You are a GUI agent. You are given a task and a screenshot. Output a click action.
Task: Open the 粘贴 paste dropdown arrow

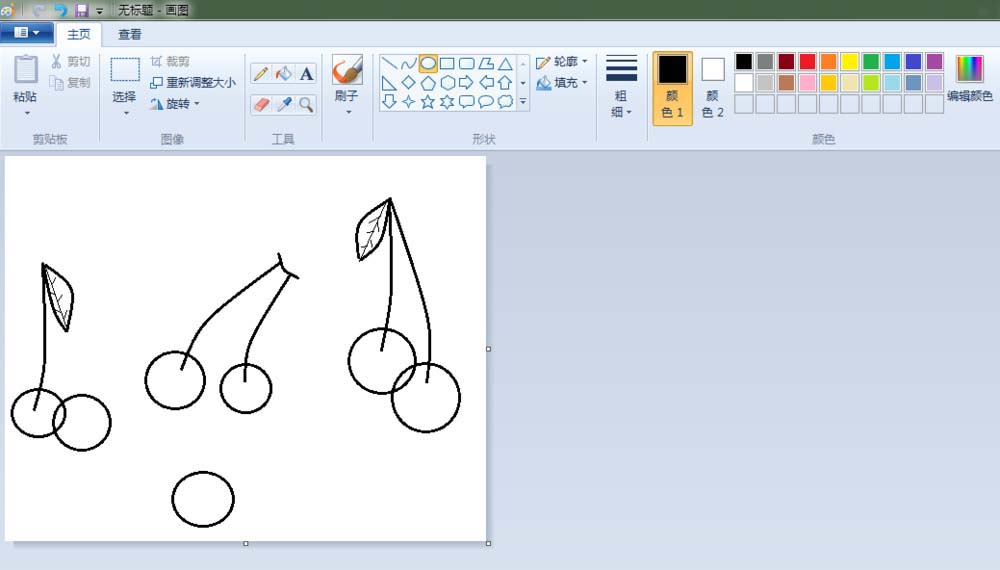27,113
